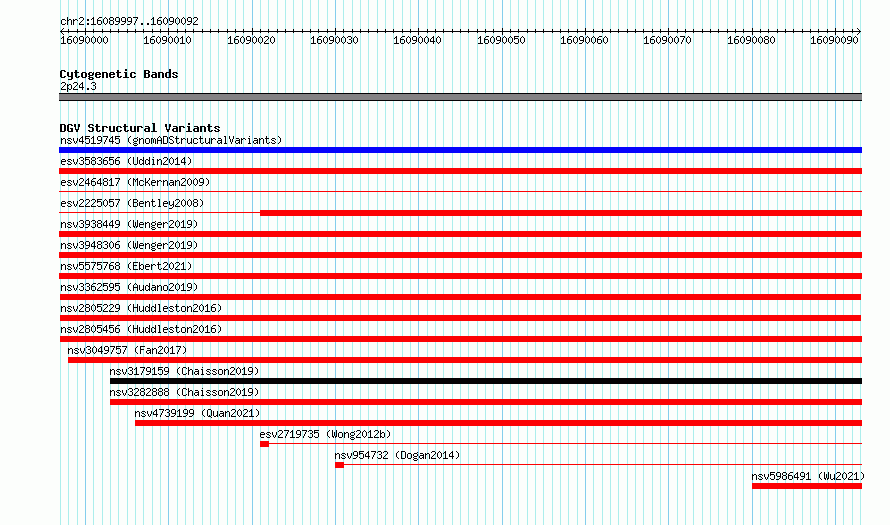Click ruler position 16090000

tap(84, 40)
